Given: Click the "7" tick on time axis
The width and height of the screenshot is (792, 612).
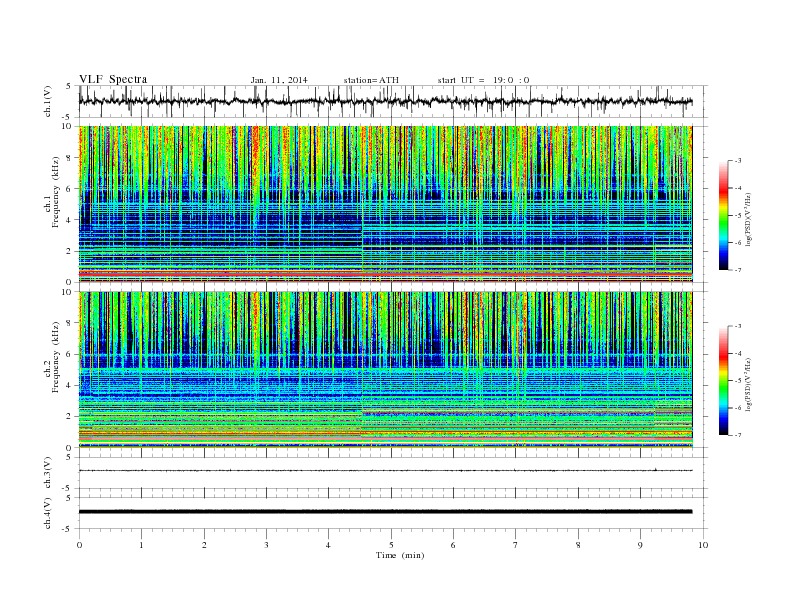Looking at the screenshot, I should pyautogui.click(x=516, y=545).
